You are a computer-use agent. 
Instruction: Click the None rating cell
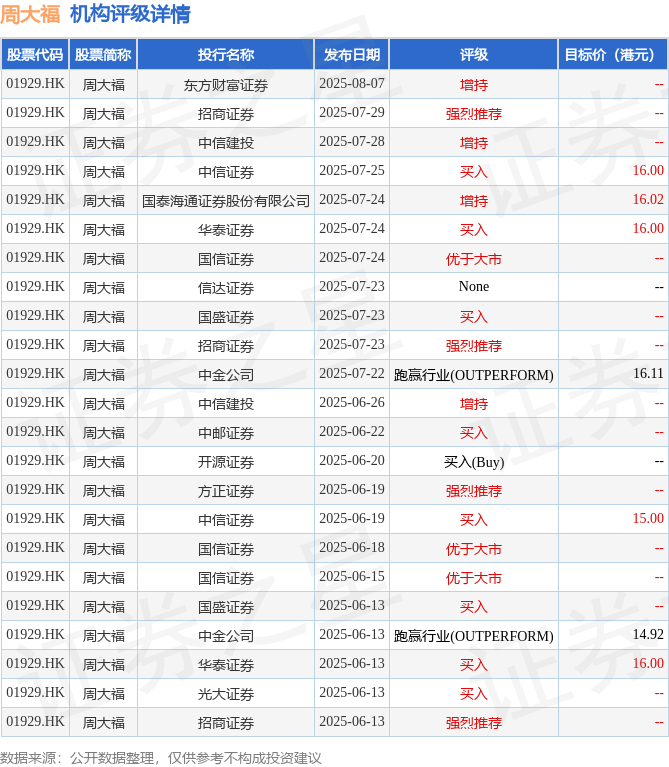474,287
